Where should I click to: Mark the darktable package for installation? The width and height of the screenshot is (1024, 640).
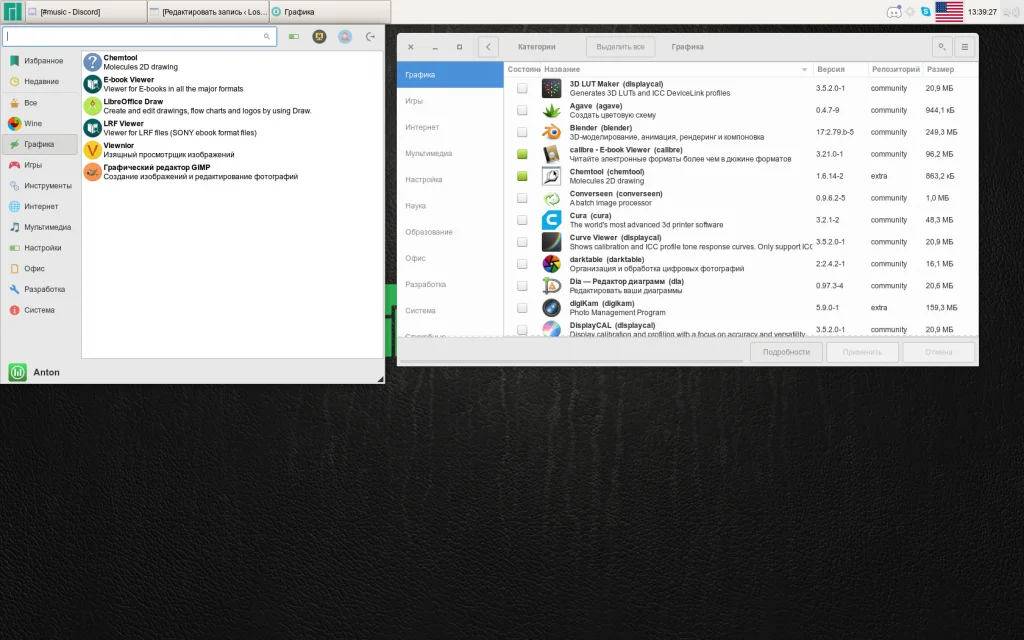[x=522, y=264]
